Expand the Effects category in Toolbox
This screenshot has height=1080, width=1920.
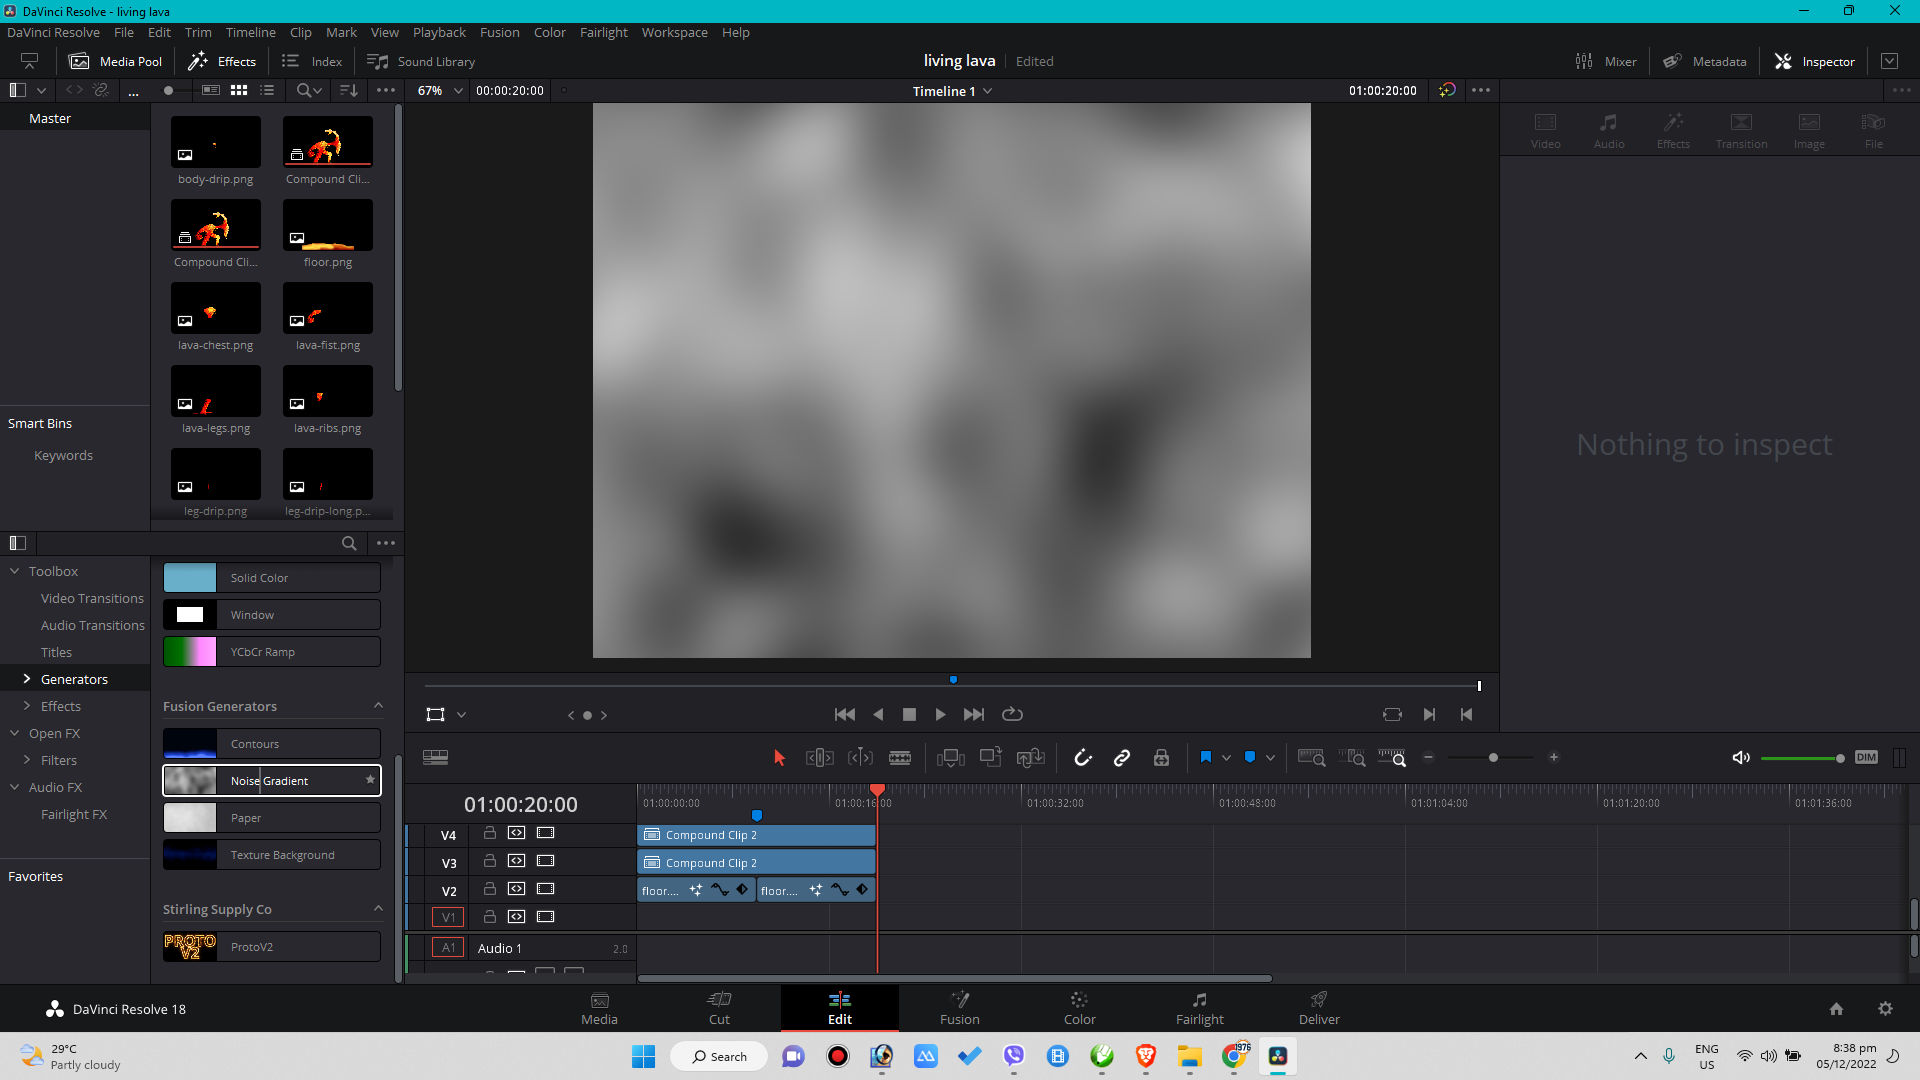click(x=27, y=706)
